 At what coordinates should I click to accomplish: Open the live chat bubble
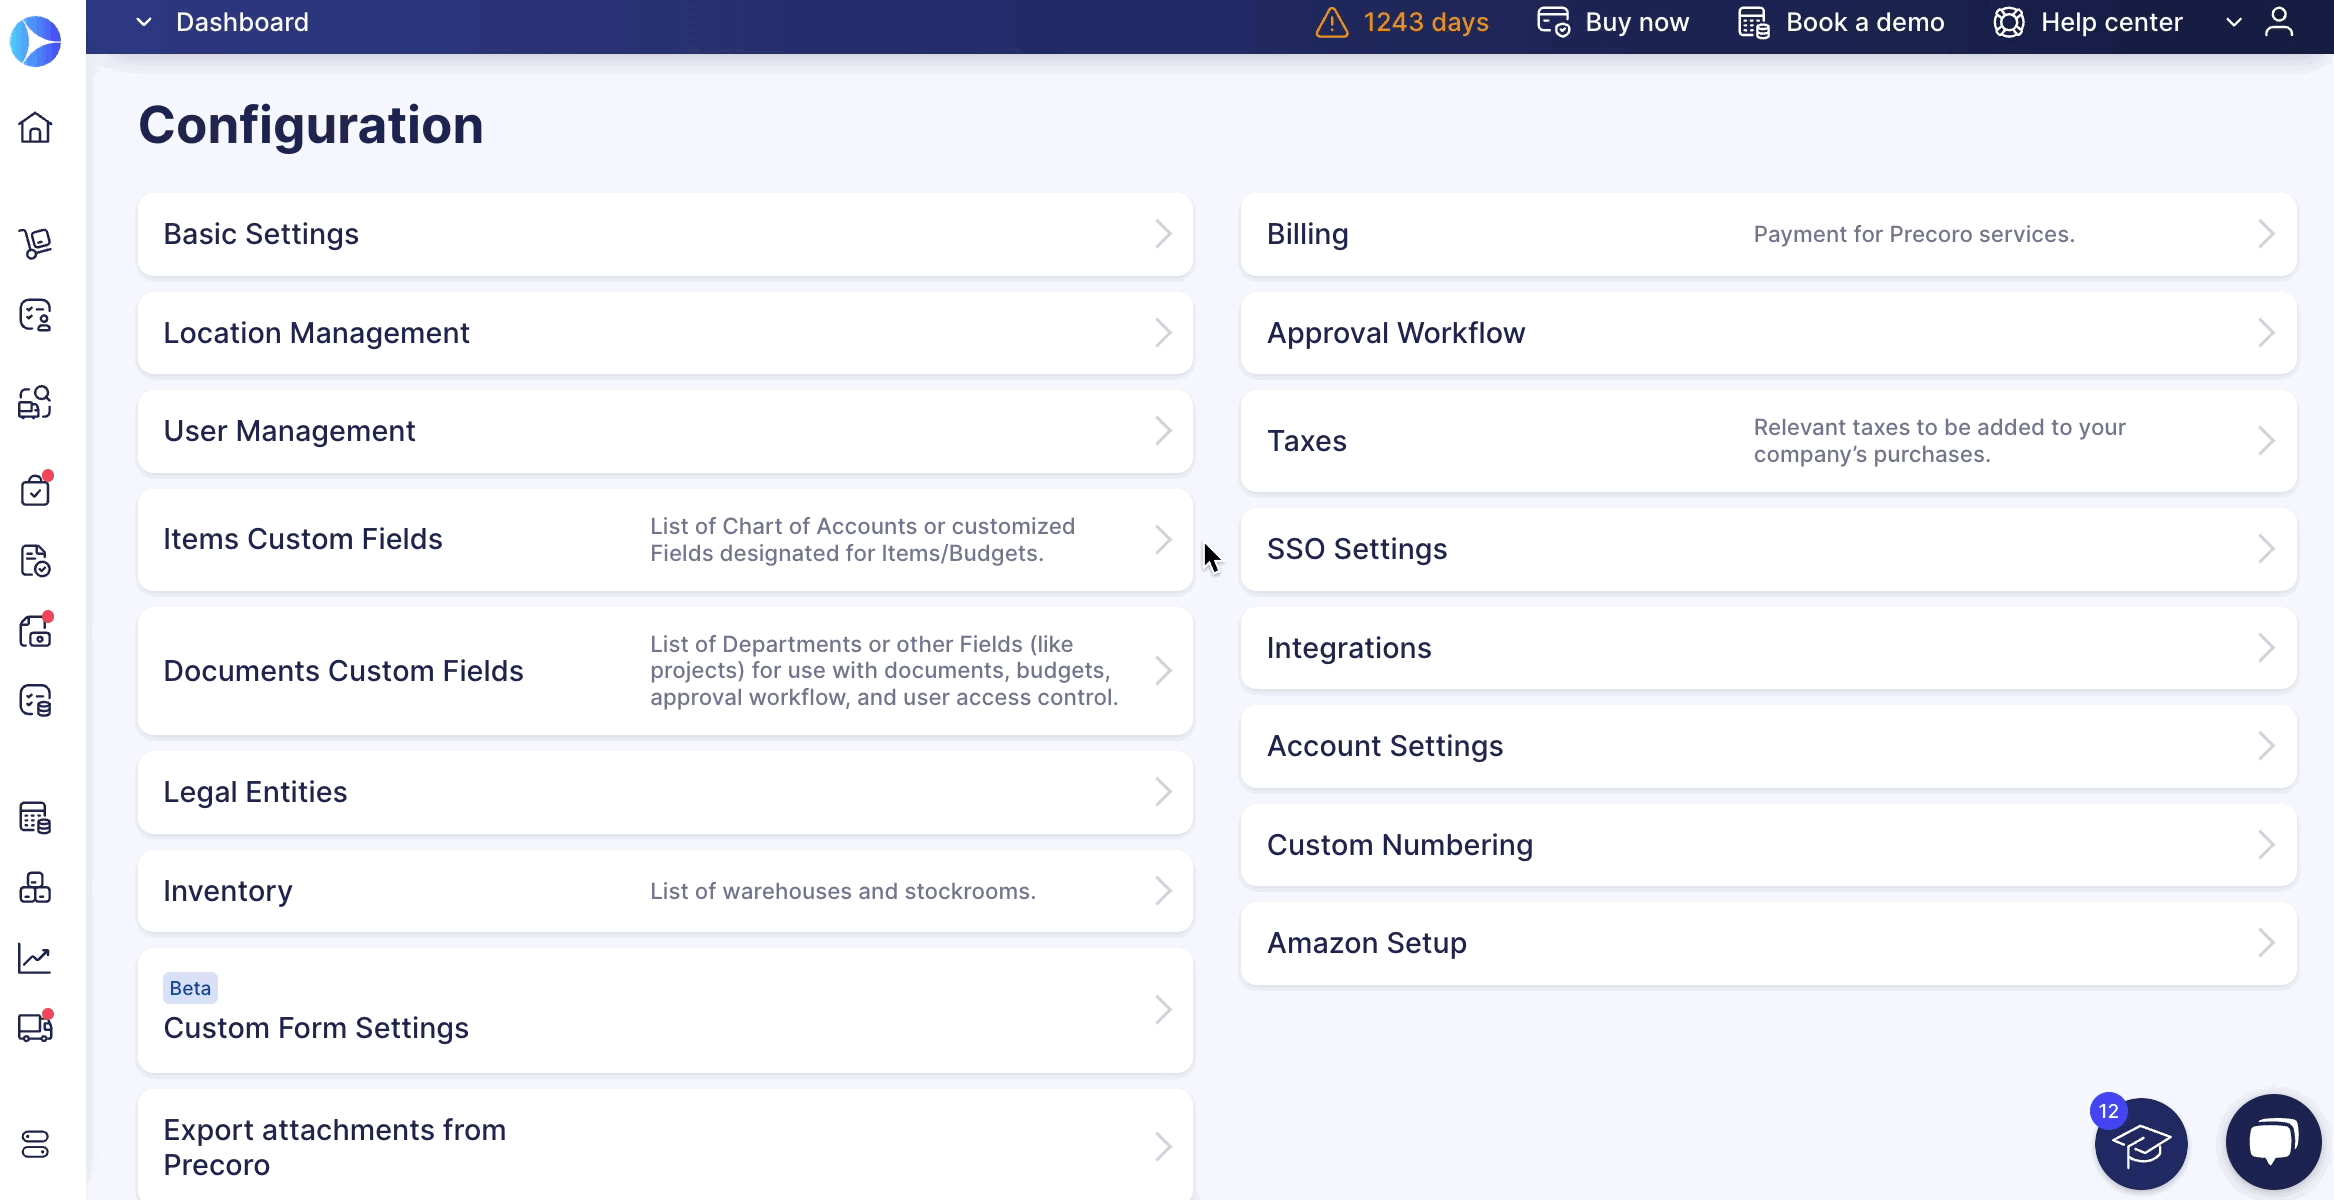(2272, 1141)
